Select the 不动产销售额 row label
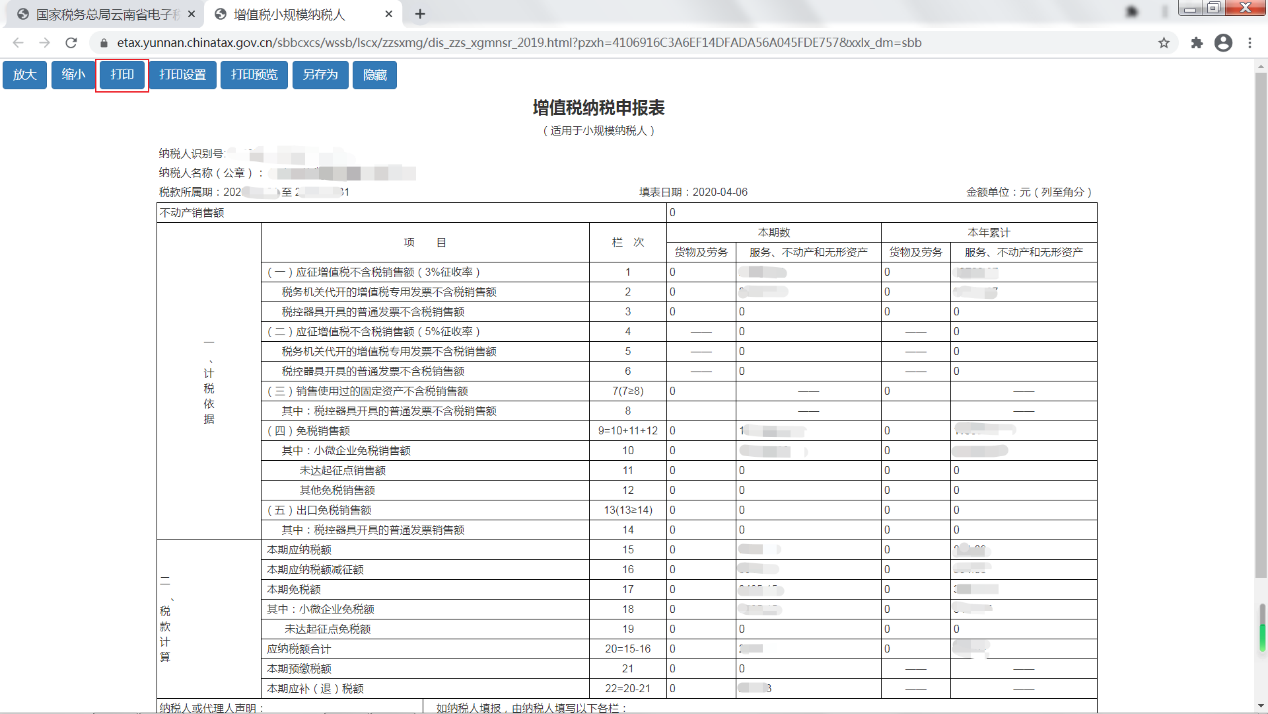The height and width of the screenshot is (714, 1268). pos(192,213)
